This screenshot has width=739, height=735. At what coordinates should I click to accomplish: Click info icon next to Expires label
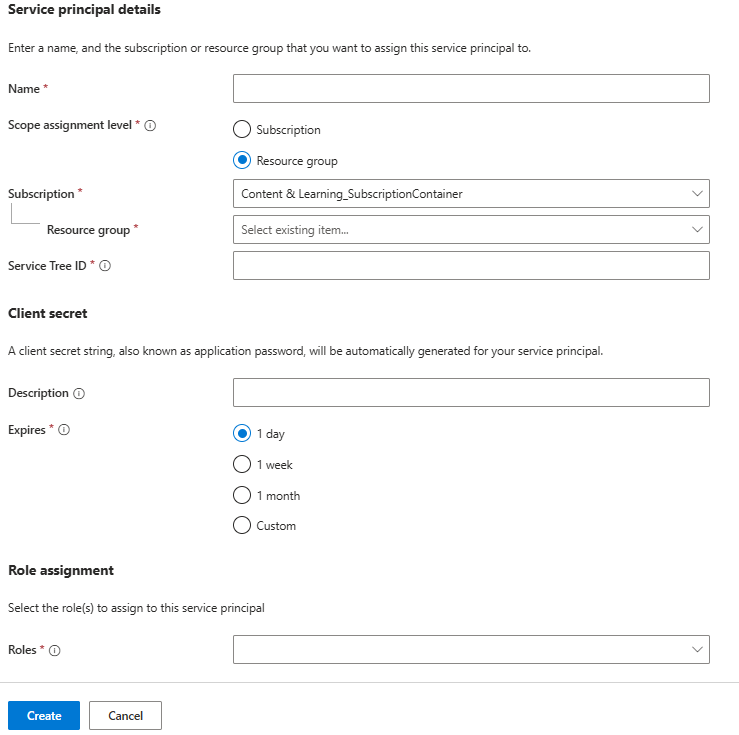coord(64,430)
